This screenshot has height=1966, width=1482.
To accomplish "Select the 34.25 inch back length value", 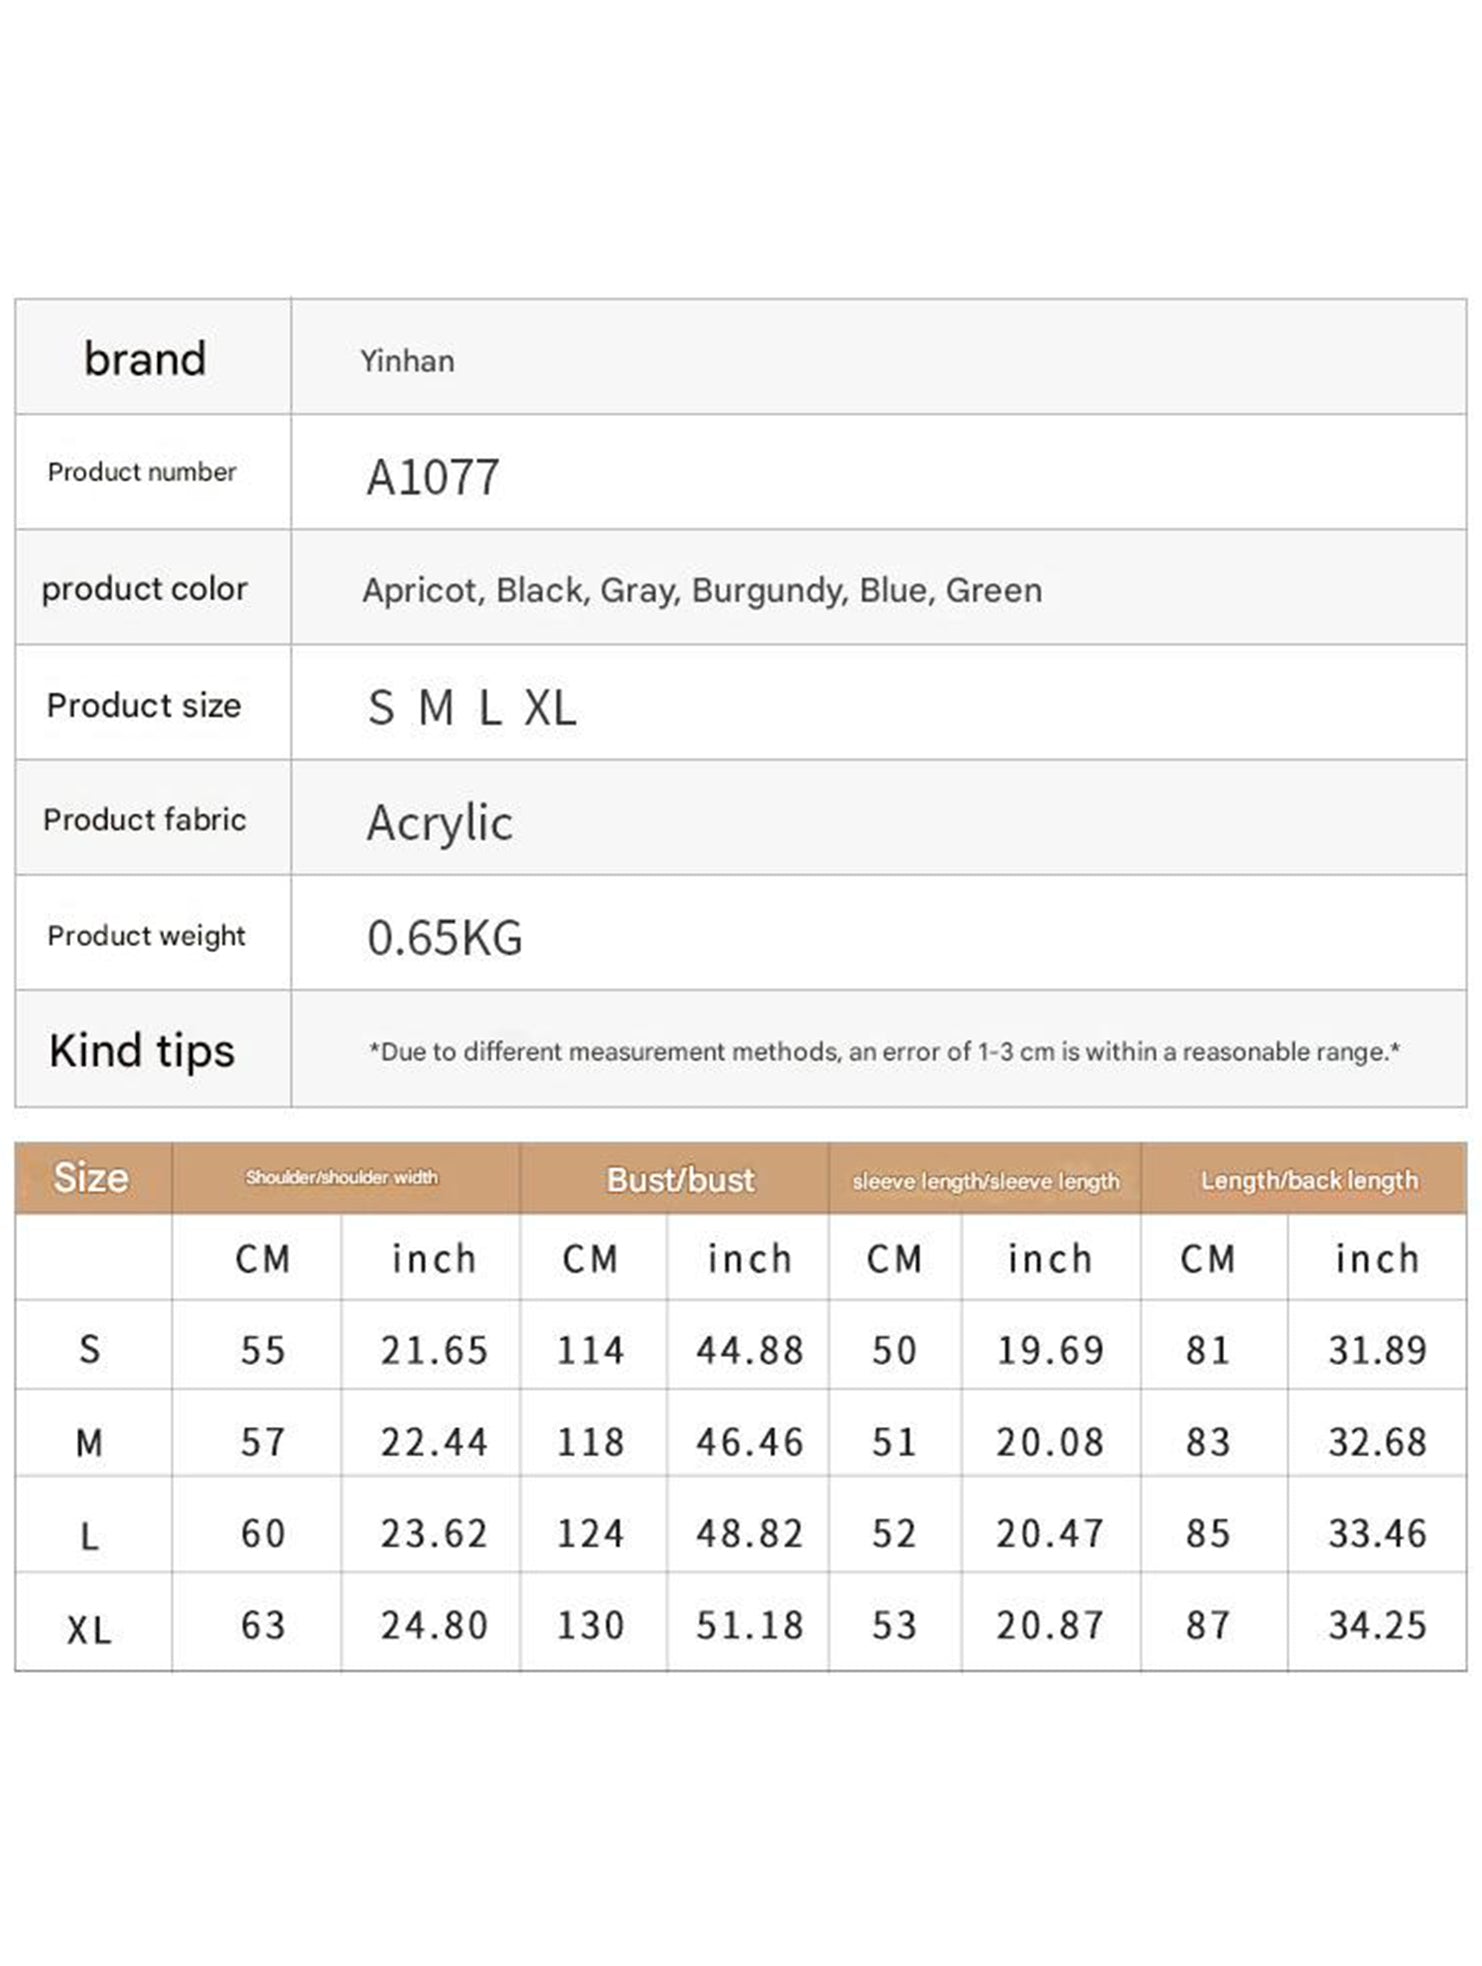I will [1376, 1626].
